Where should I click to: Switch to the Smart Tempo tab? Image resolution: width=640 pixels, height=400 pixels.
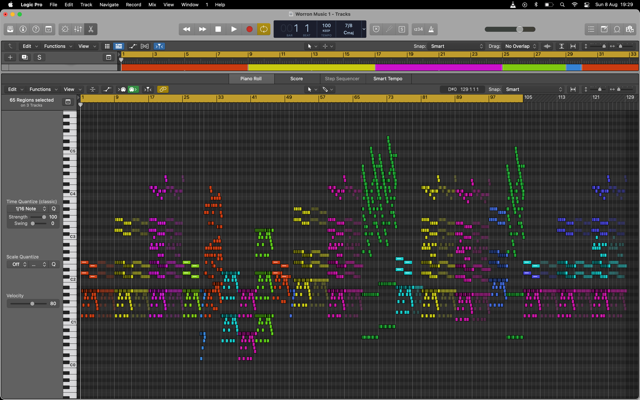(x=388, y=78)
